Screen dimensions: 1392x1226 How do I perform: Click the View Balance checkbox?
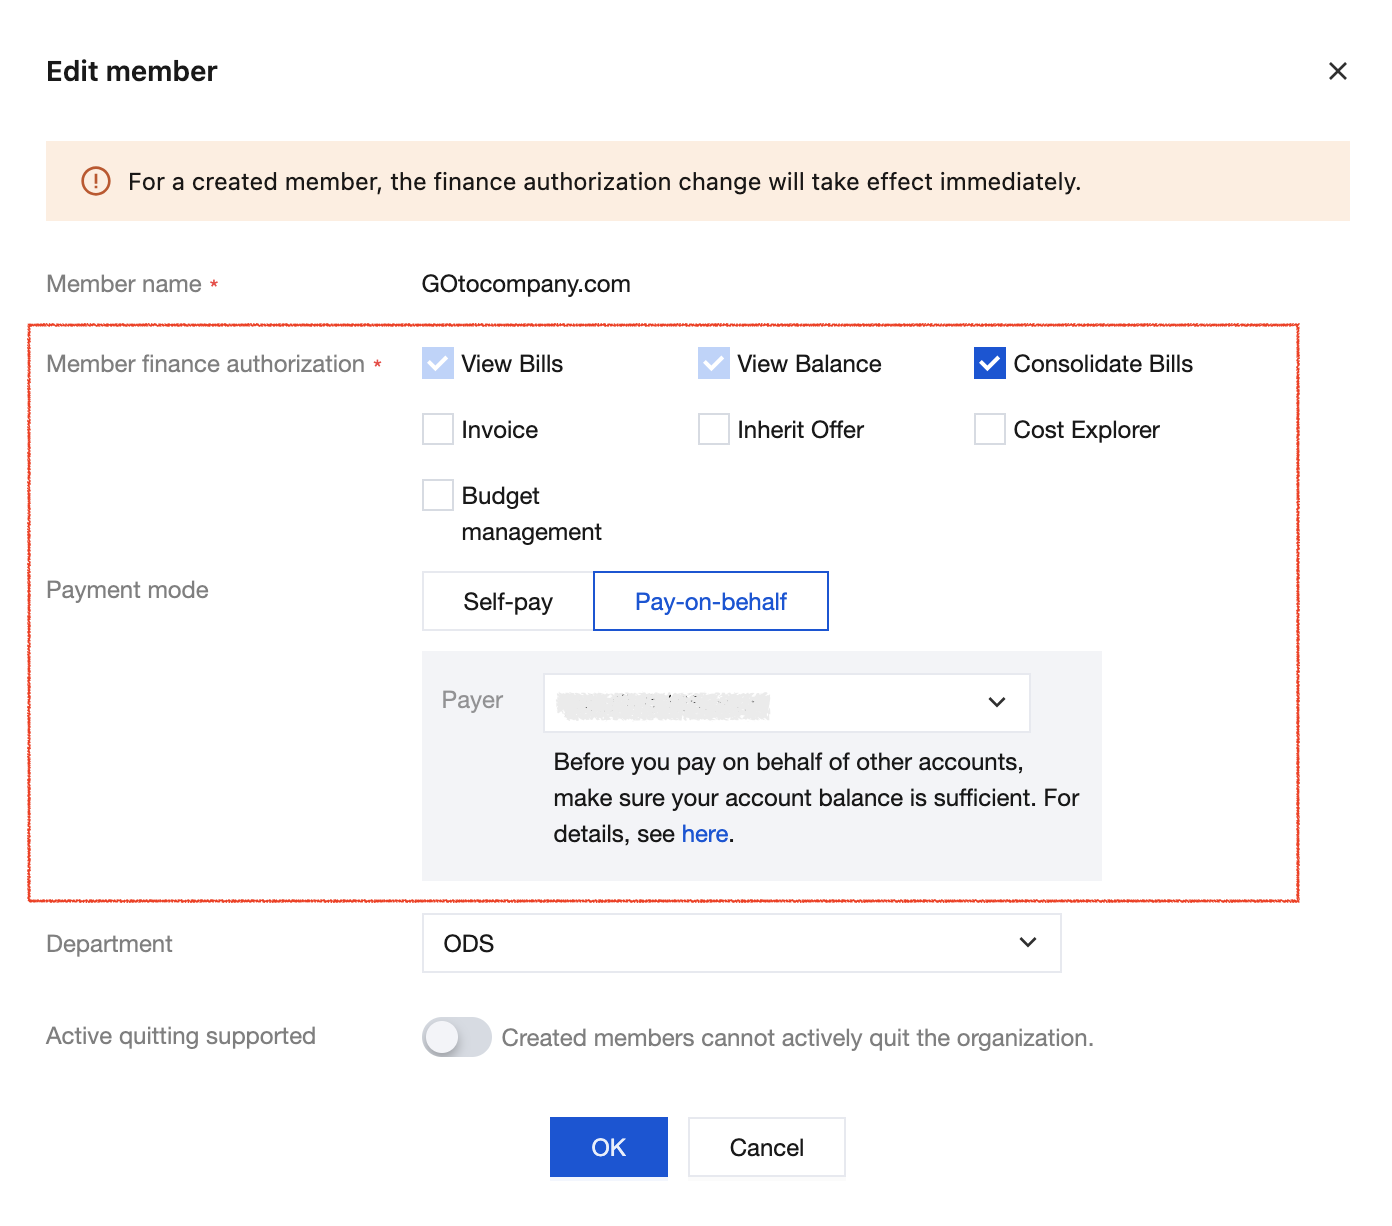tap(714, 363)
